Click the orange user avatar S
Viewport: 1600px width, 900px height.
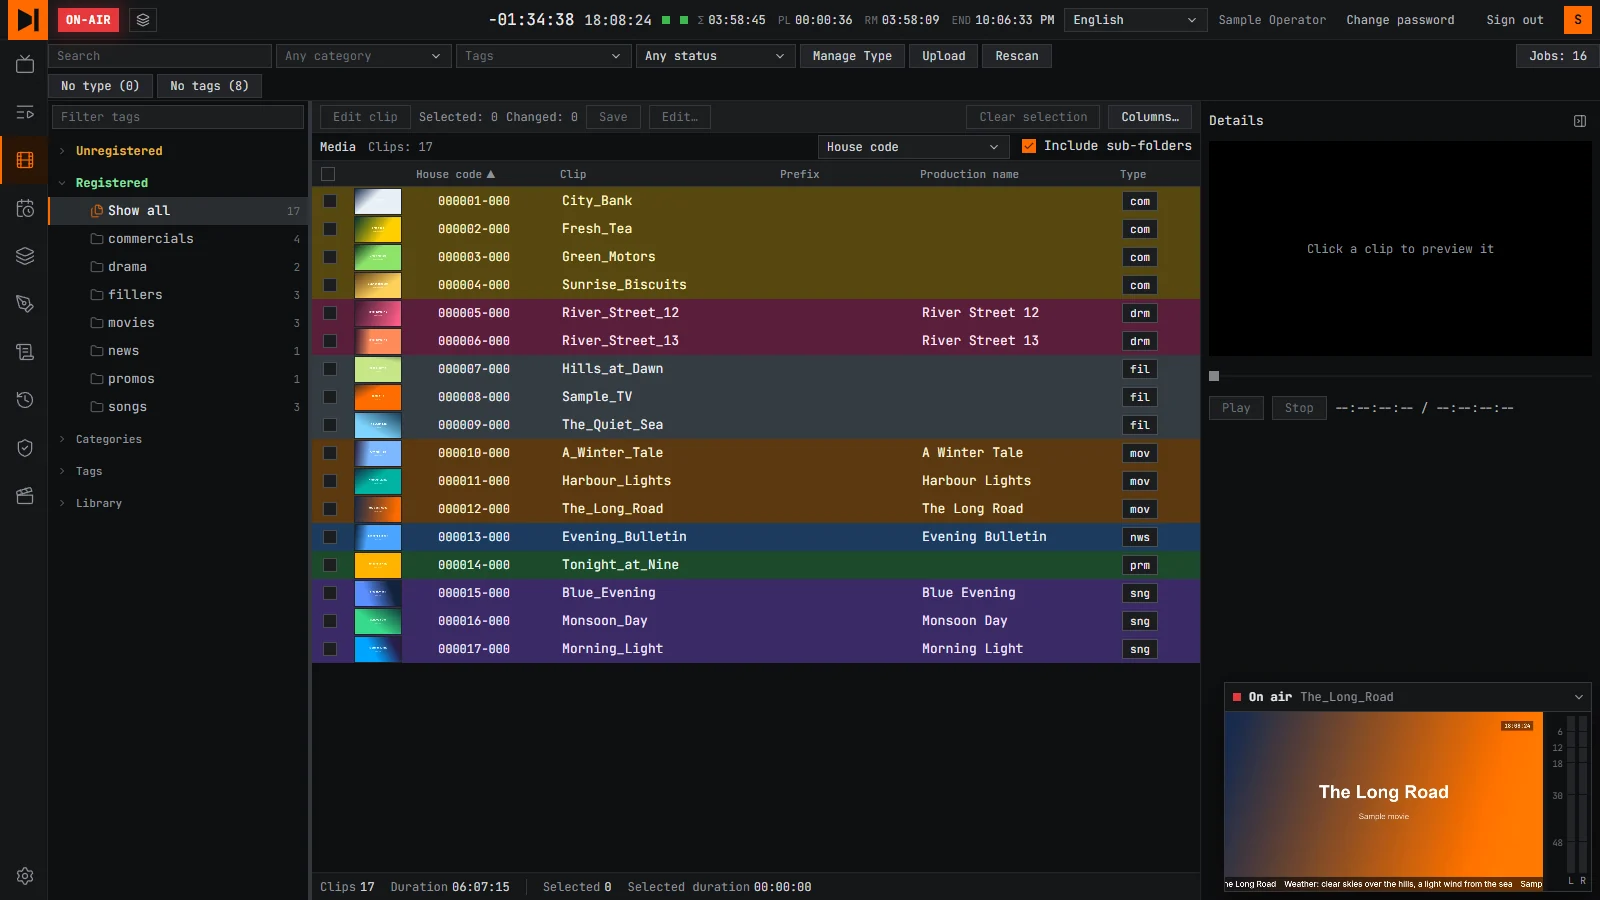point(1578,20)
